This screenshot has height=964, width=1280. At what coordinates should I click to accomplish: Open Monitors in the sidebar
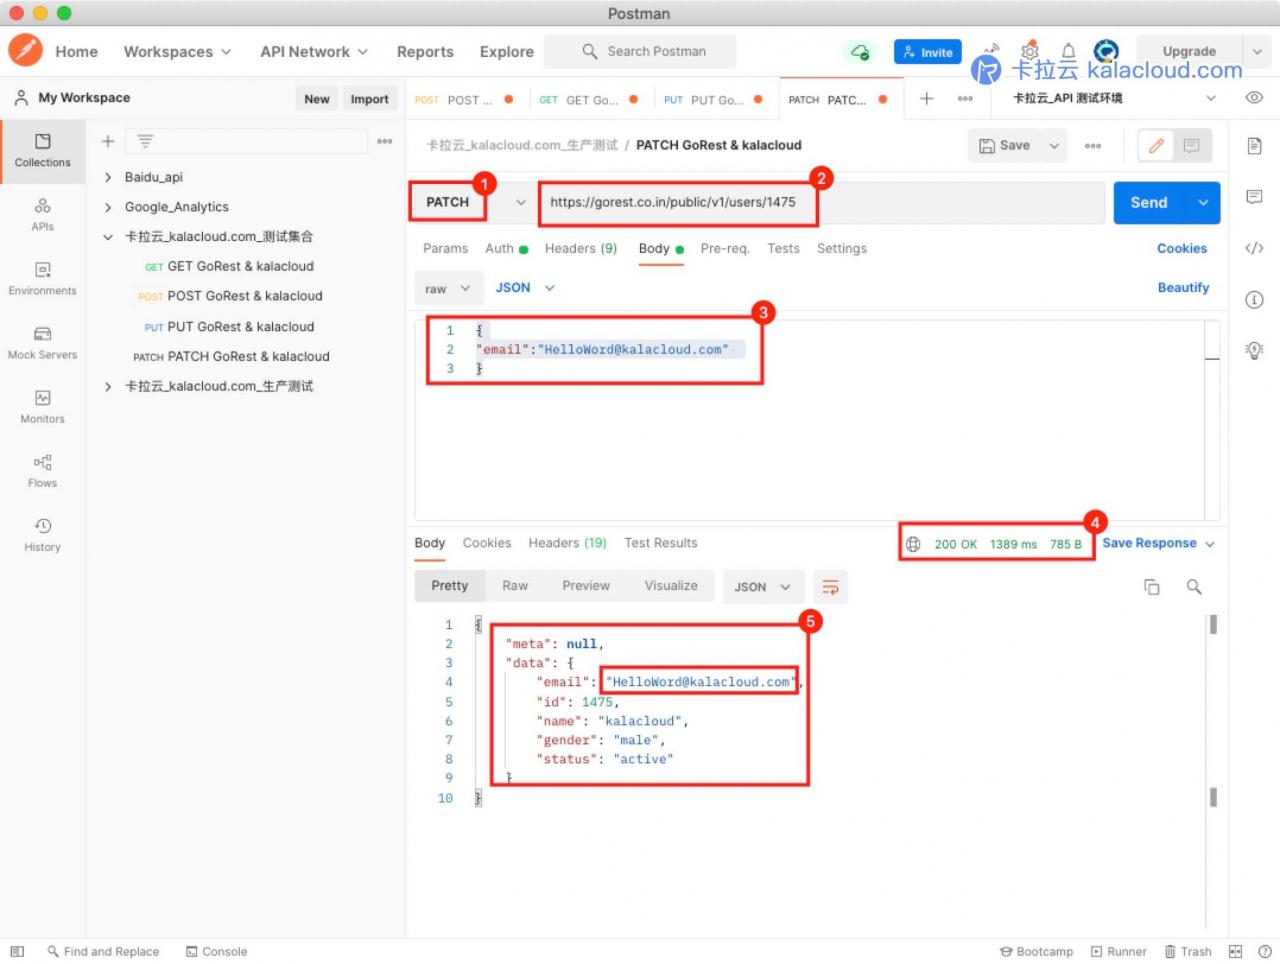pyautogui.click(x=42, y=406)
